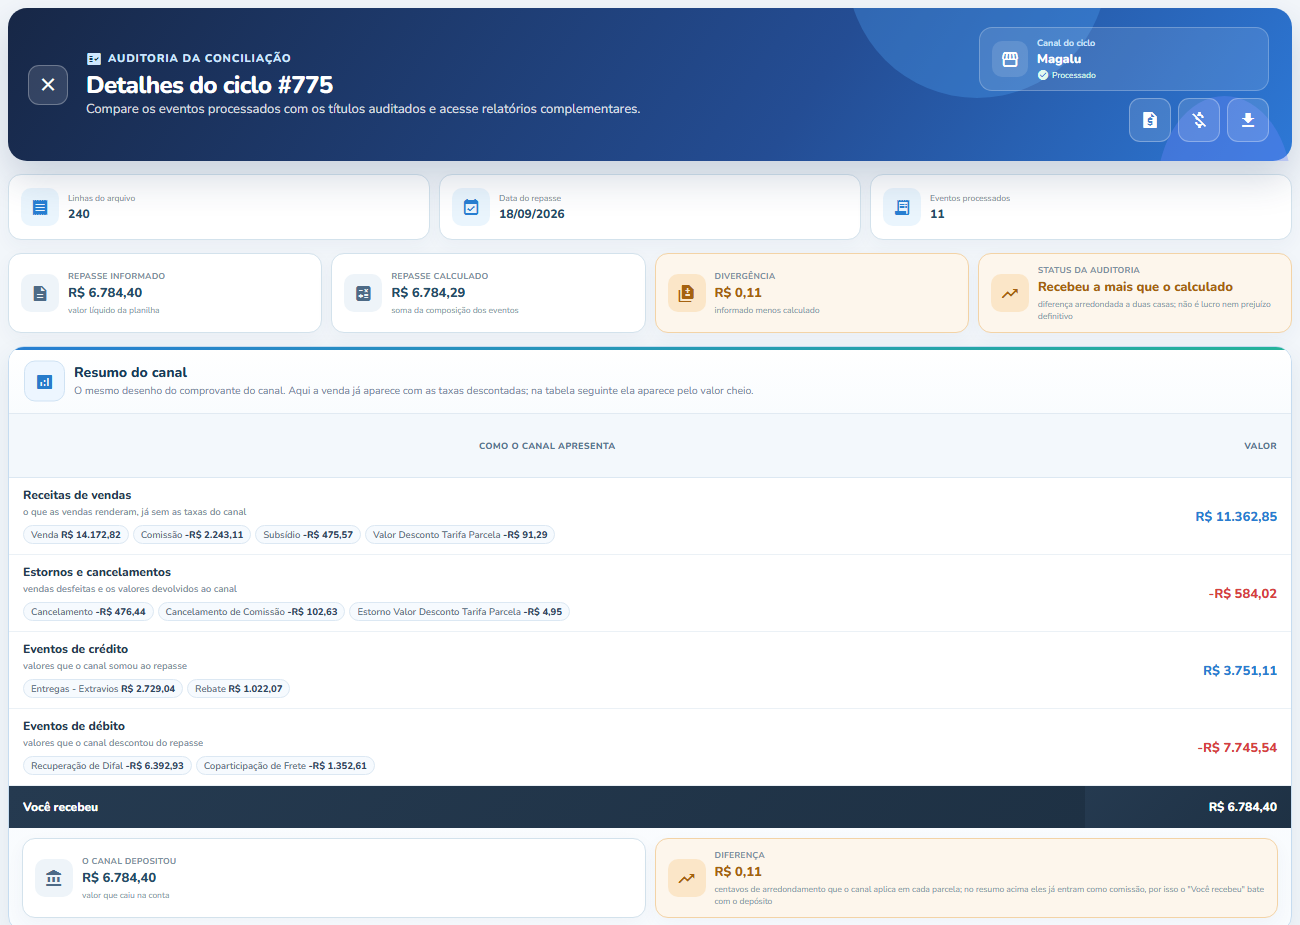
Task: Click the Valor column header
Action: coord(1260,446)
